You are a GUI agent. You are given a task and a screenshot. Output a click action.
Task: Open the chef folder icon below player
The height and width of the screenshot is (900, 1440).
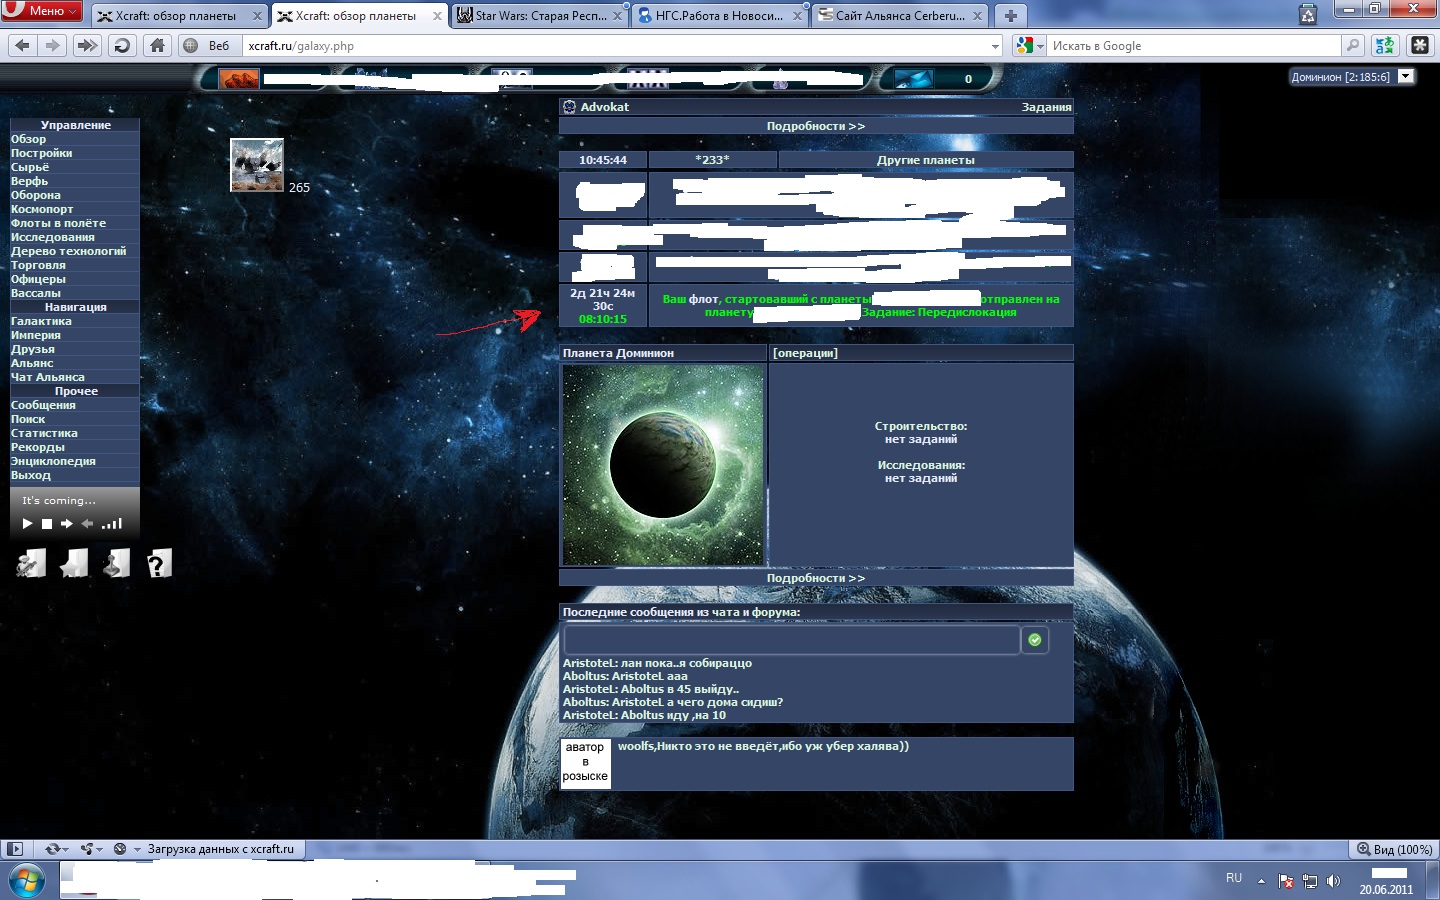(31, 564)
